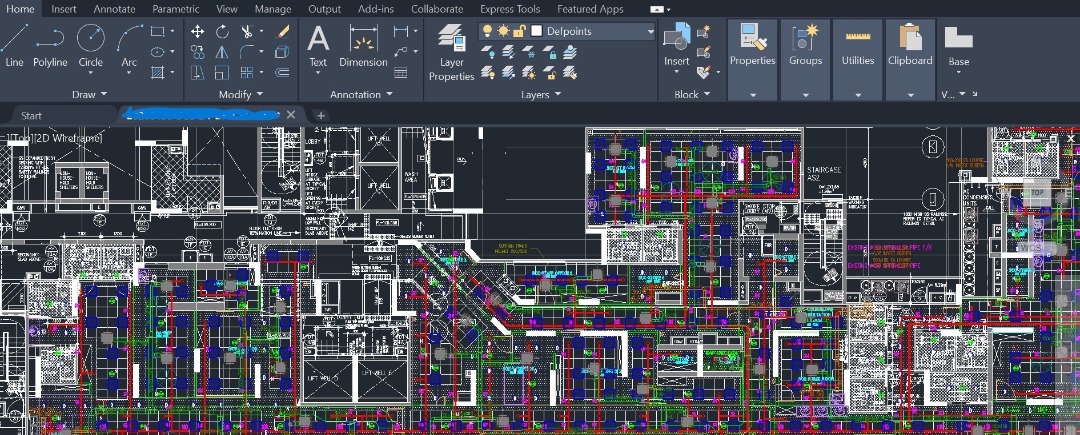The width and height of the screenshot is (1080, 435).
Task: Choose the Hatch tool
Action: (x=158, y=72)
